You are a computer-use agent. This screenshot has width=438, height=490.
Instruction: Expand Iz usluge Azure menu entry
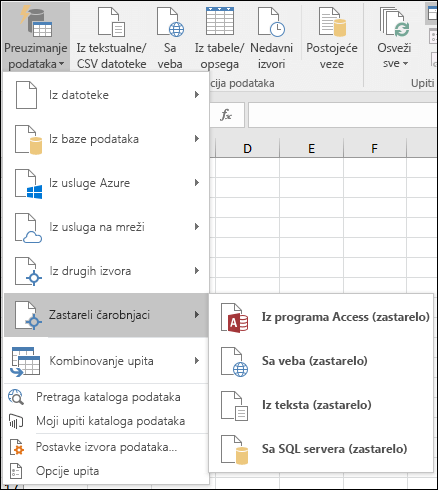(x=106, y=183)
